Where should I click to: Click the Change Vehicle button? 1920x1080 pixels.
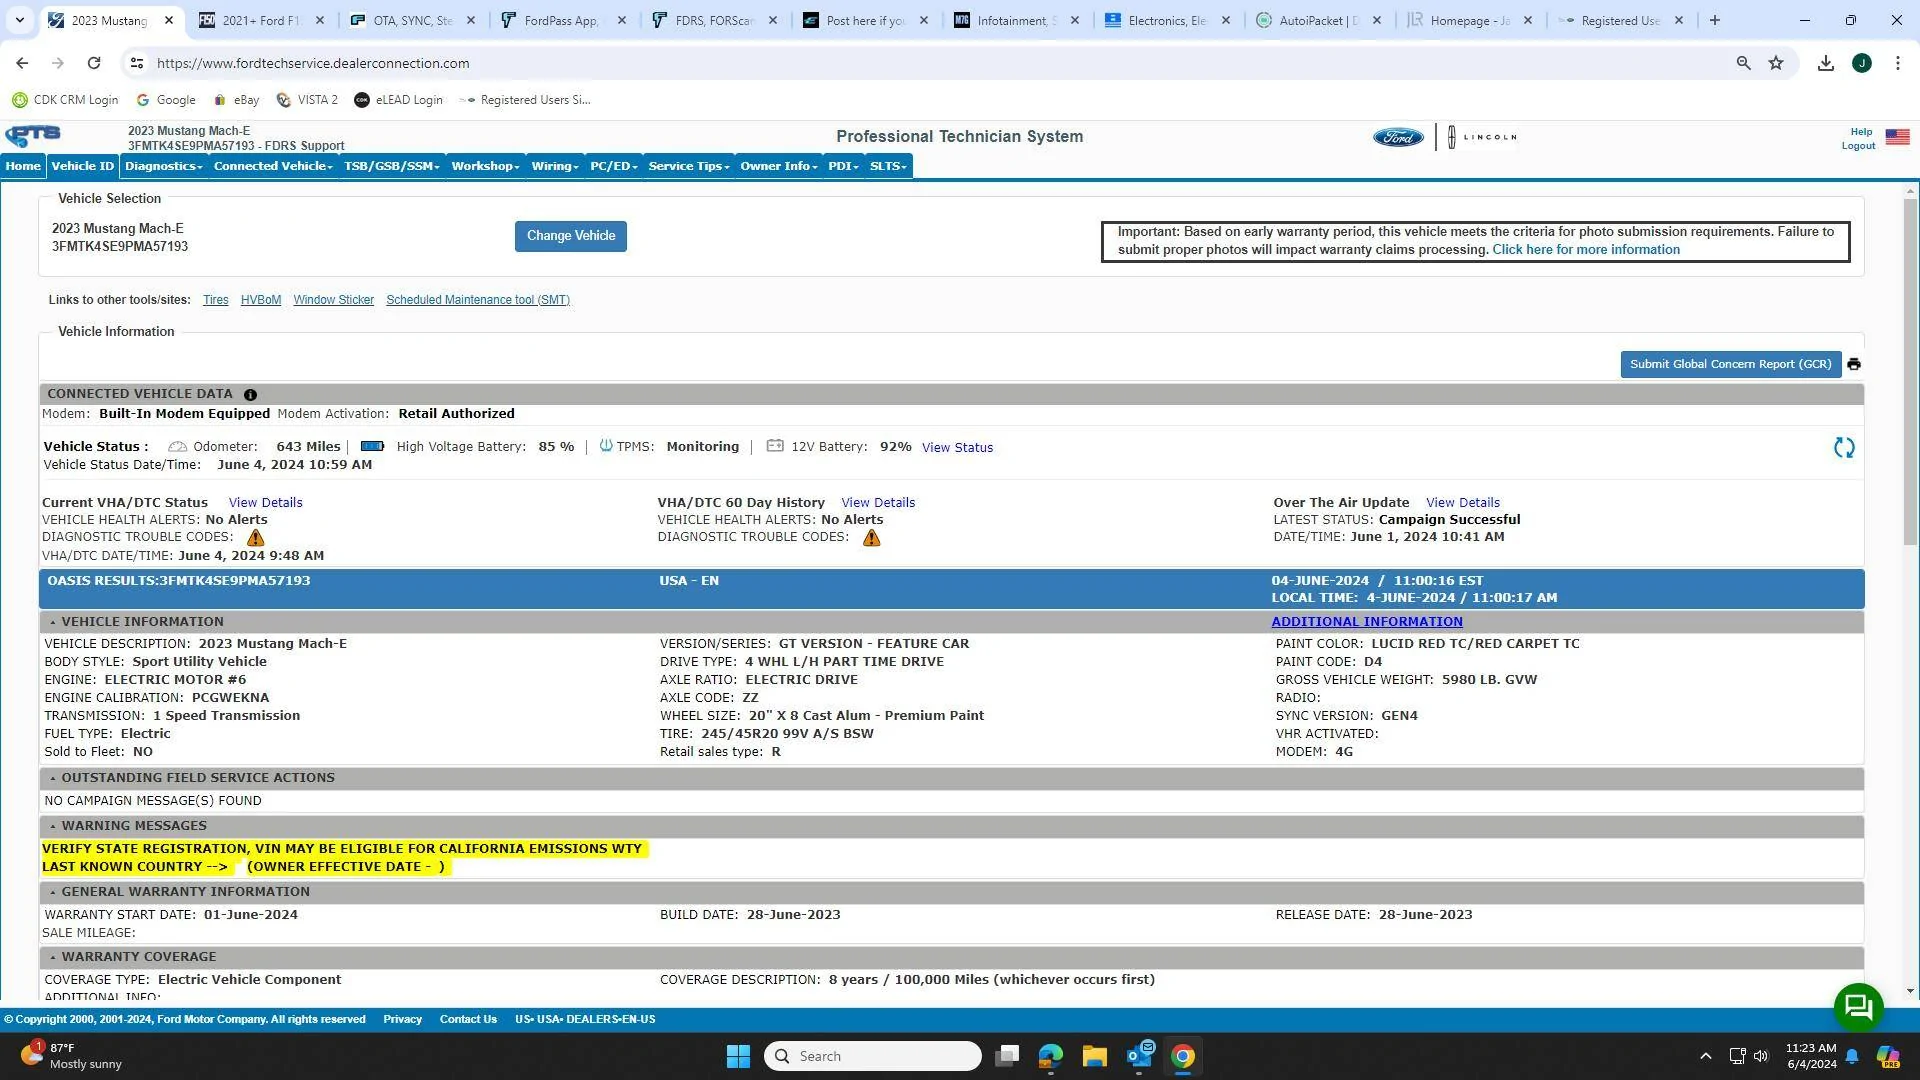point(571,236)
